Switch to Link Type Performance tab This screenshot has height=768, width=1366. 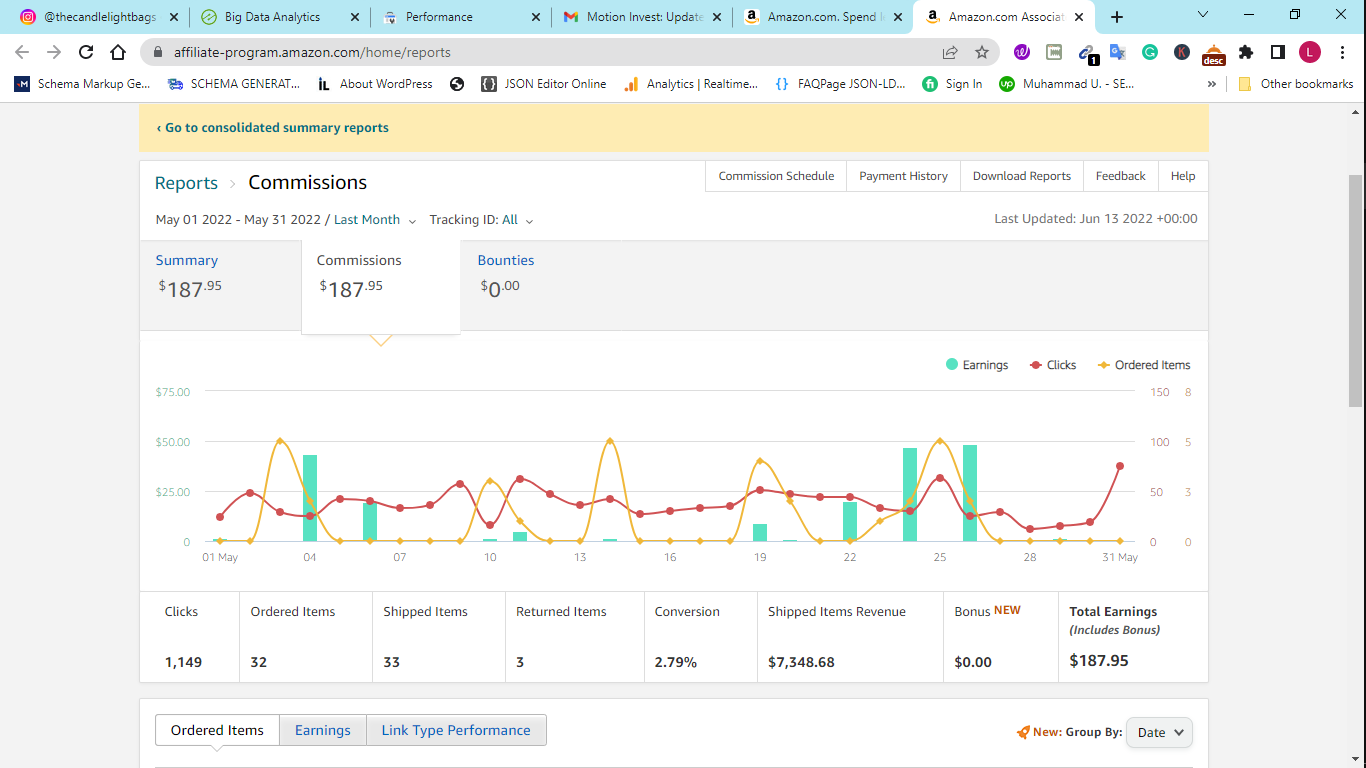(456, 730)
